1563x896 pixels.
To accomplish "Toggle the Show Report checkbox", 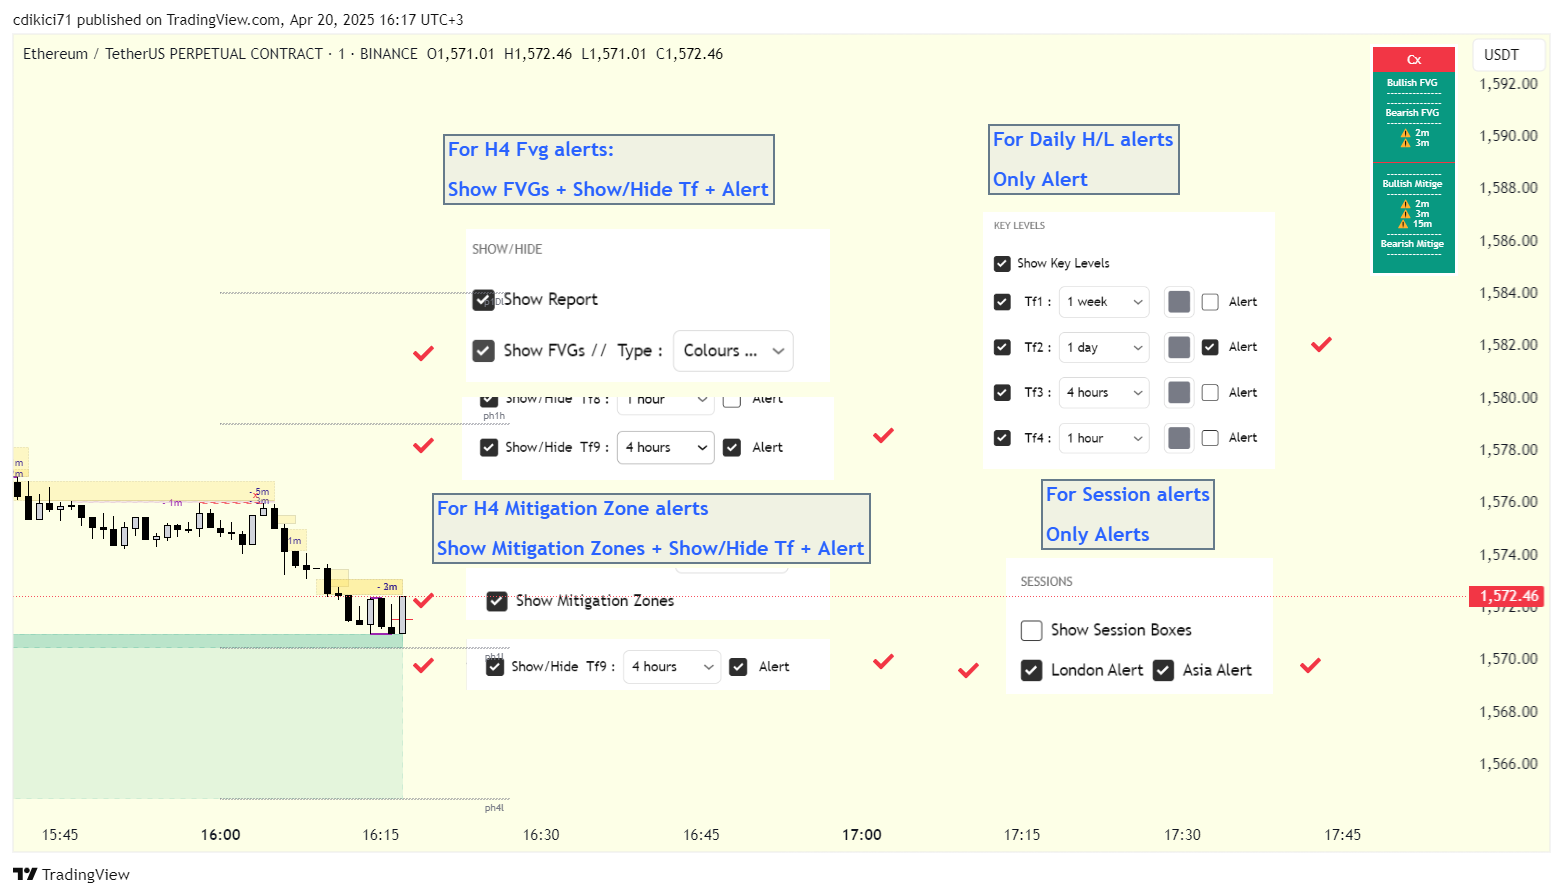I will [483, 299].
